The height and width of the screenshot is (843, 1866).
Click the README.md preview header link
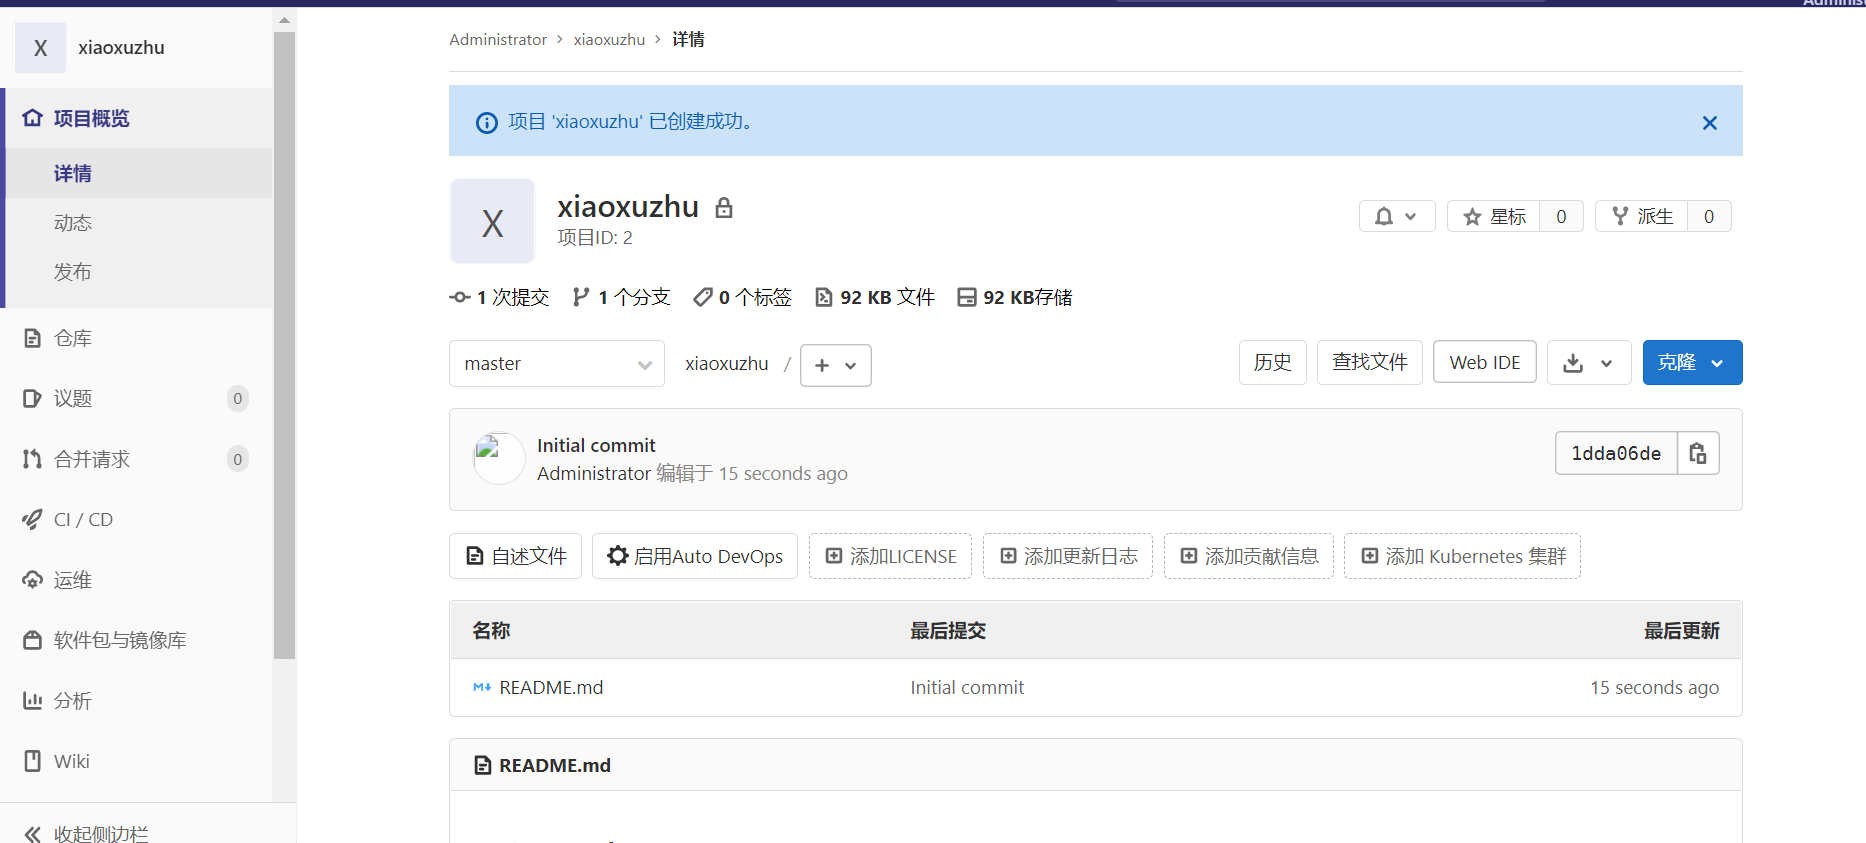point(555,765)
